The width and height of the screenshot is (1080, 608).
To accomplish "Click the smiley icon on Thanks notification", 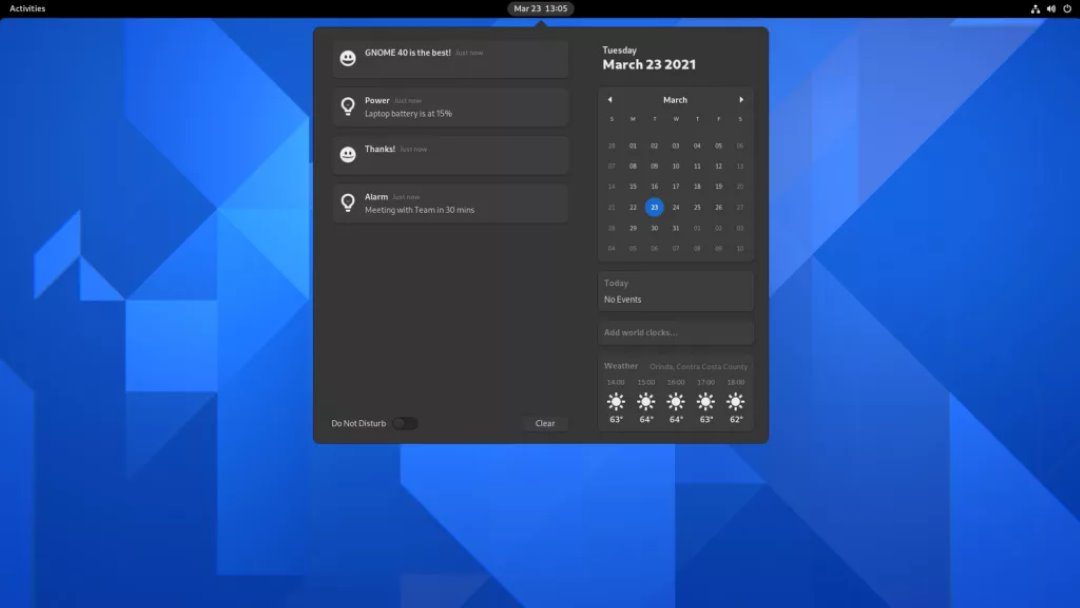I will coord(348,155).
